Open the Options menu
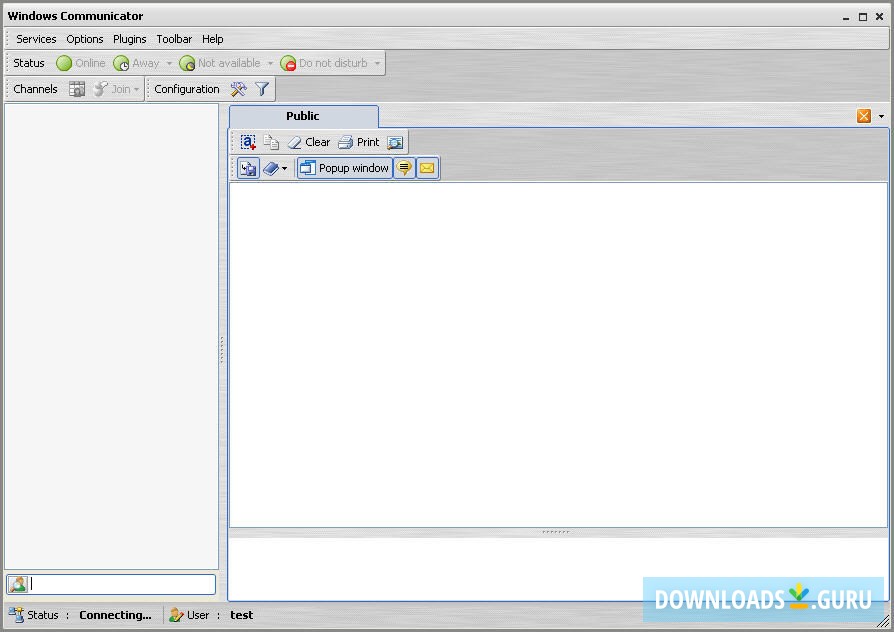Screen dimensions: 894x632 (x=84, y=39)
